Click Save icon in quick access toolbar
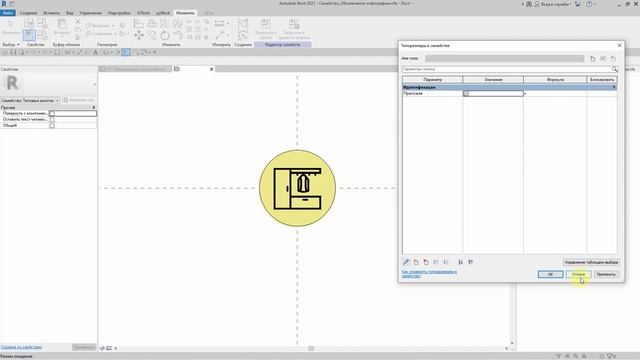Screen dimensions: 640x360 [x=13, y=52]
